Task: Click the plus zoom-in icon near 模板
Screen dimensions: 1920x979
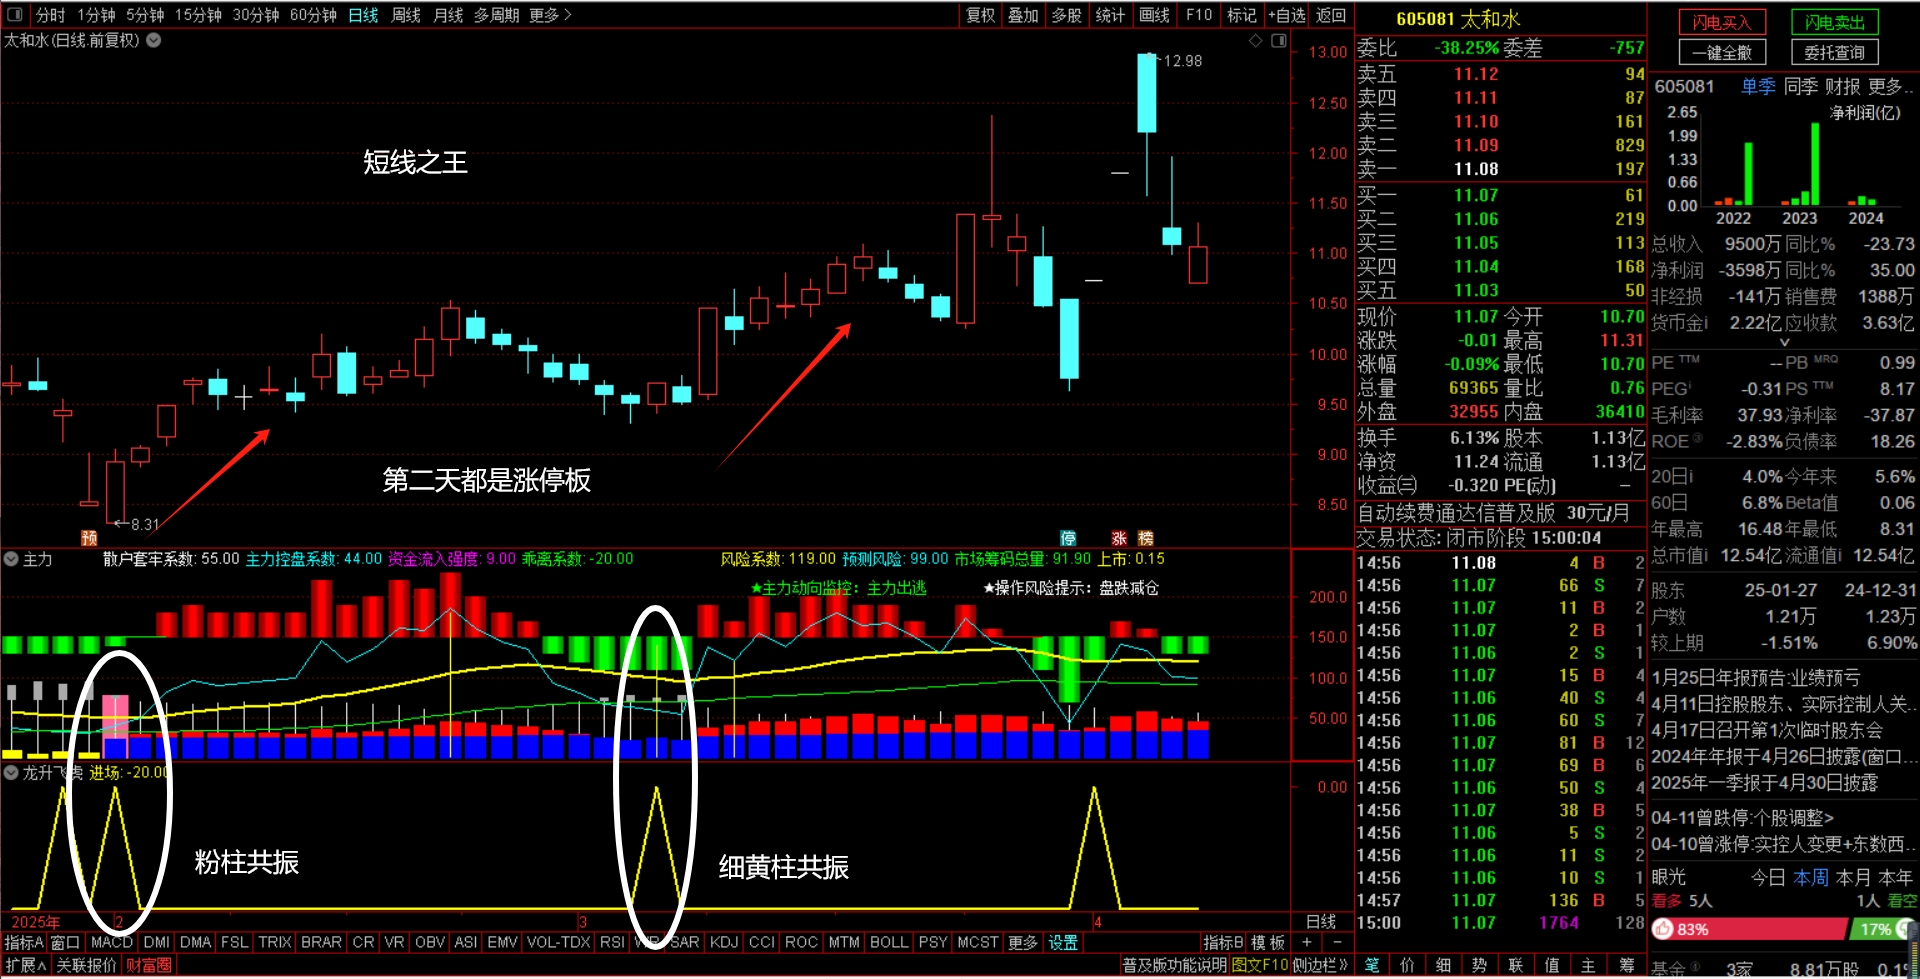Action: (1307, 942)
